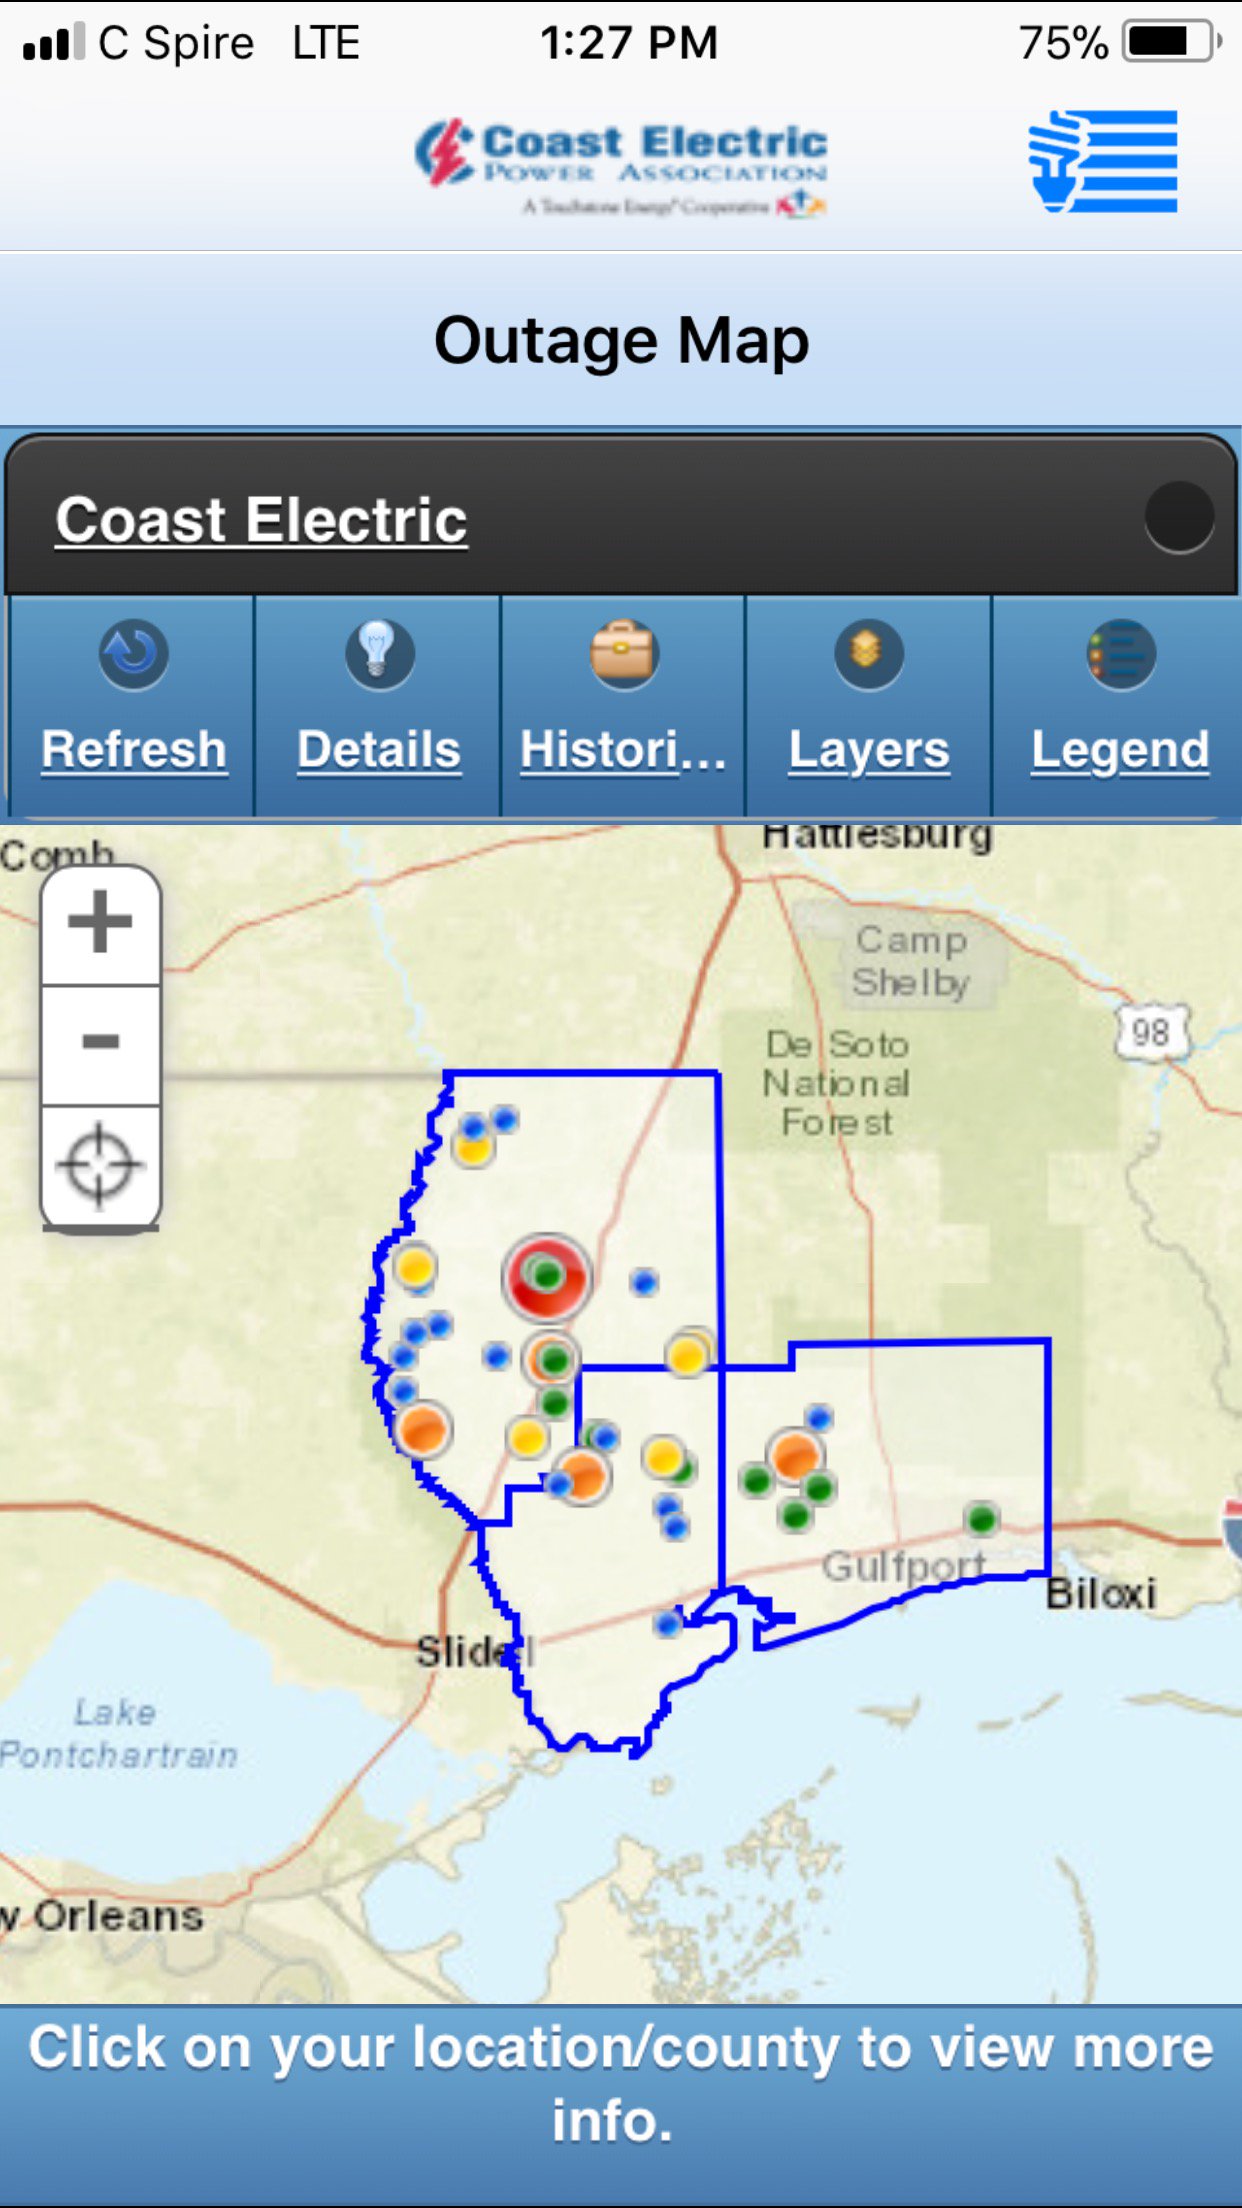Open the Refresh link label
This screenshot has height=2208, width=1242.
[134, 750]
